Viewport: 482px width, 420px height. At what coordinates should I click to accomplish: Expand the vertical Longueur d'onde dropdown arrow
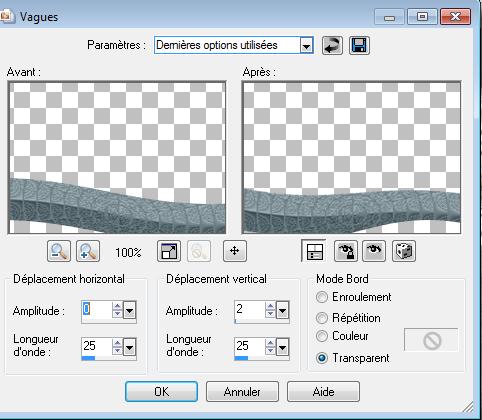tap(282, 348)
